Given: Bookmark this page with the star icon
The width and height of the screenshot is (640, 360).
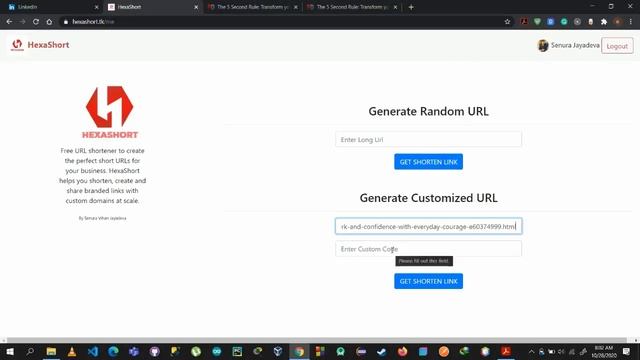Looking at the screenshot, I should coord(507,22).
